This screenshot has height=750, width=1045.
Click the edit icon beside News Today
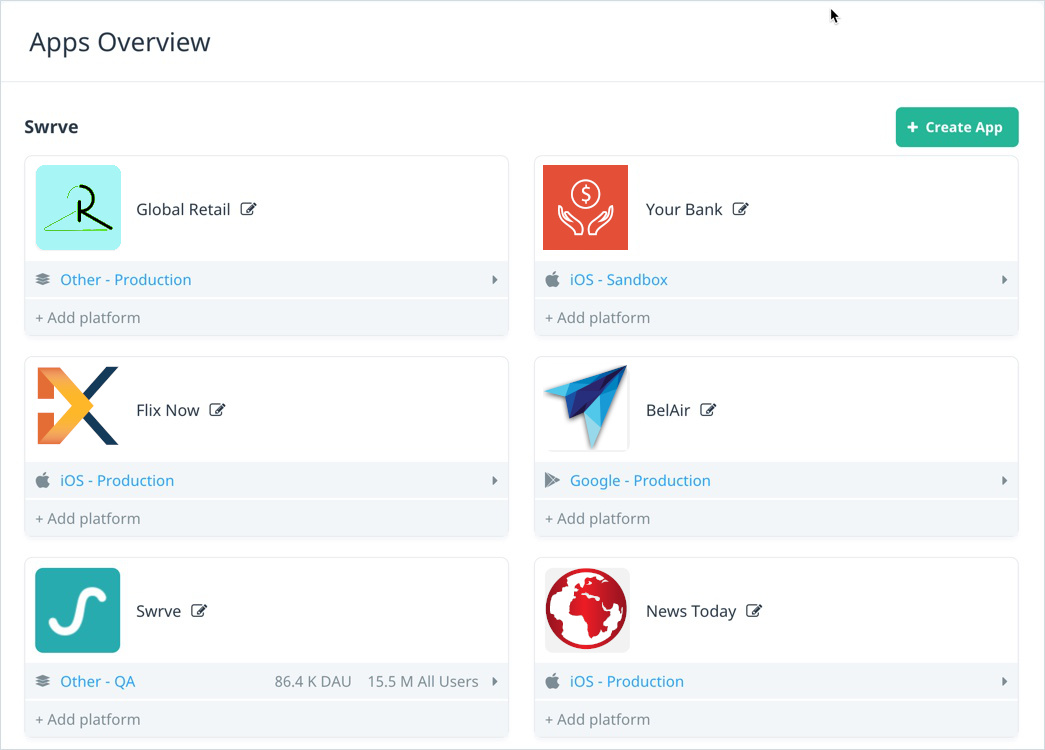tap(754, 610)
